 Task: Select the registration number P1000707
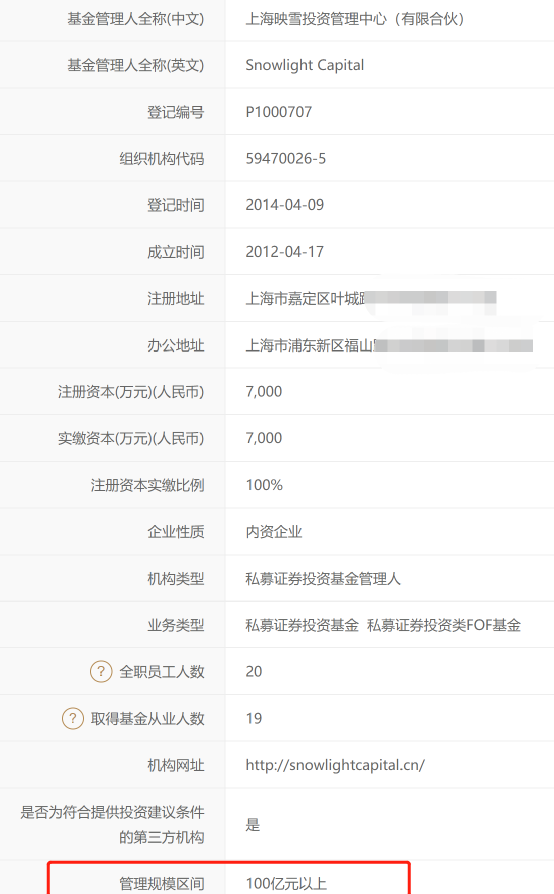[279, 112]
